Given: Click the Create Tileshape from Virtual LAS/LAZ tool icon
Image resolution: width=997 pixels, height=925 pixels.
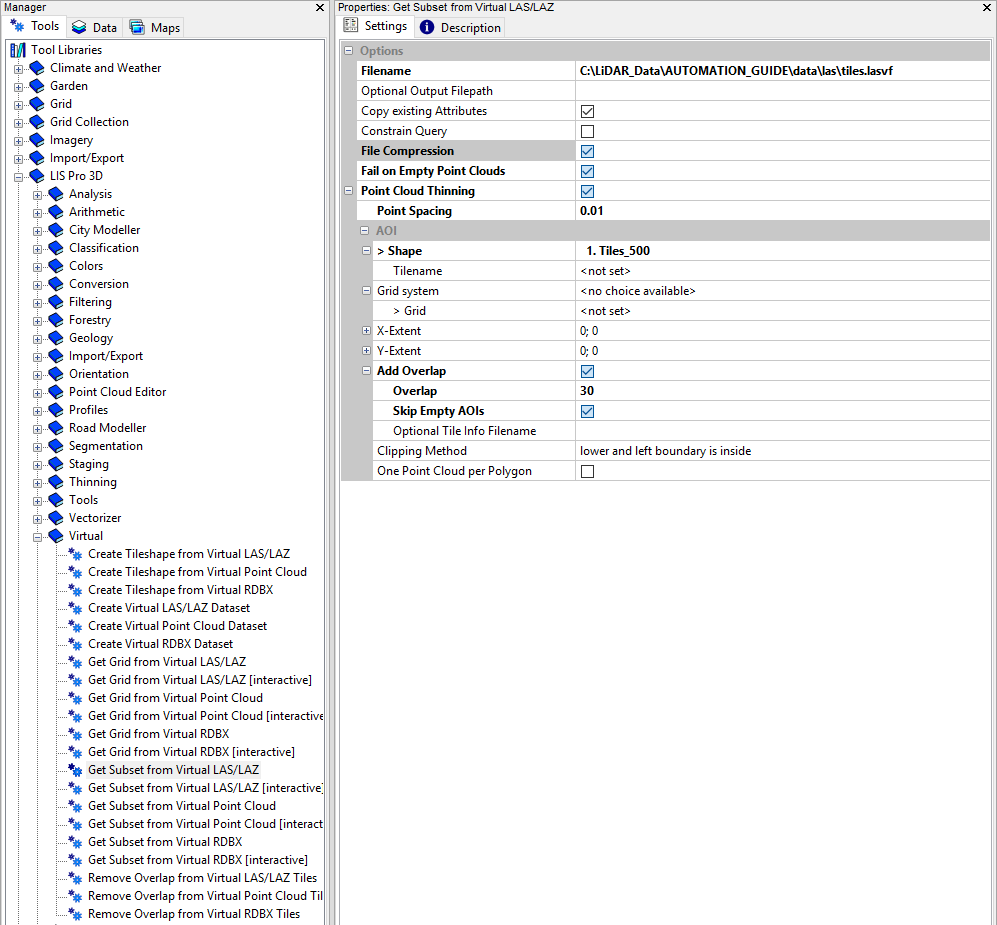Looking at the screenshot, I should coord(76,554).
